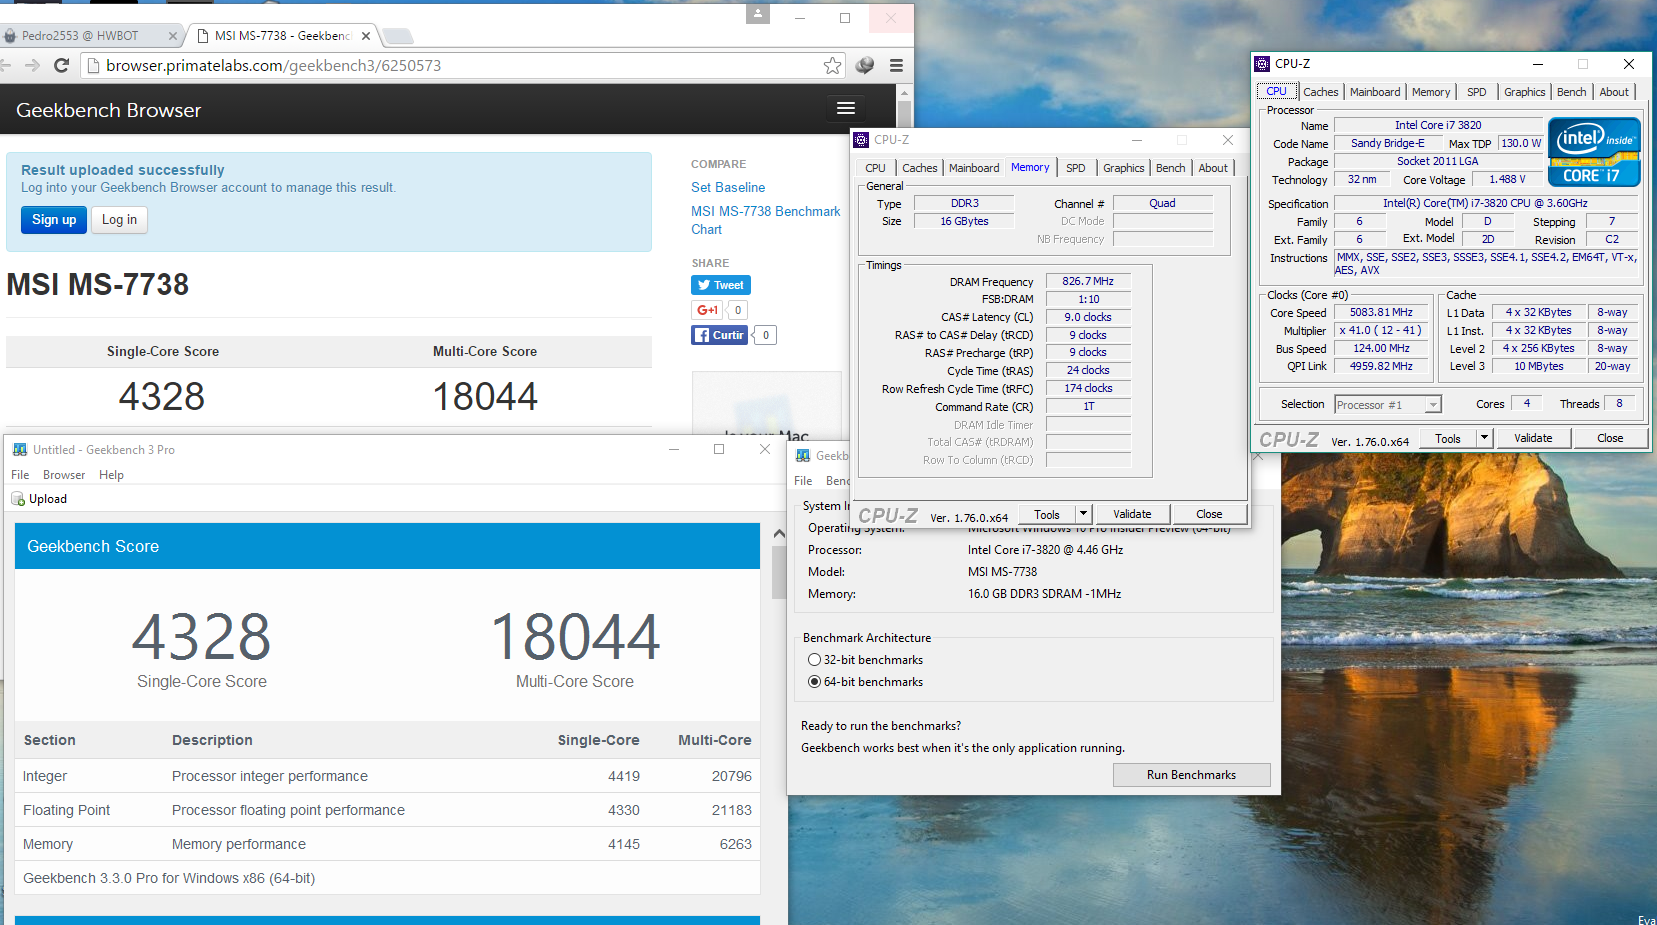Open the File menu in Geekbench 3 Pro

[x=20, y=475]
